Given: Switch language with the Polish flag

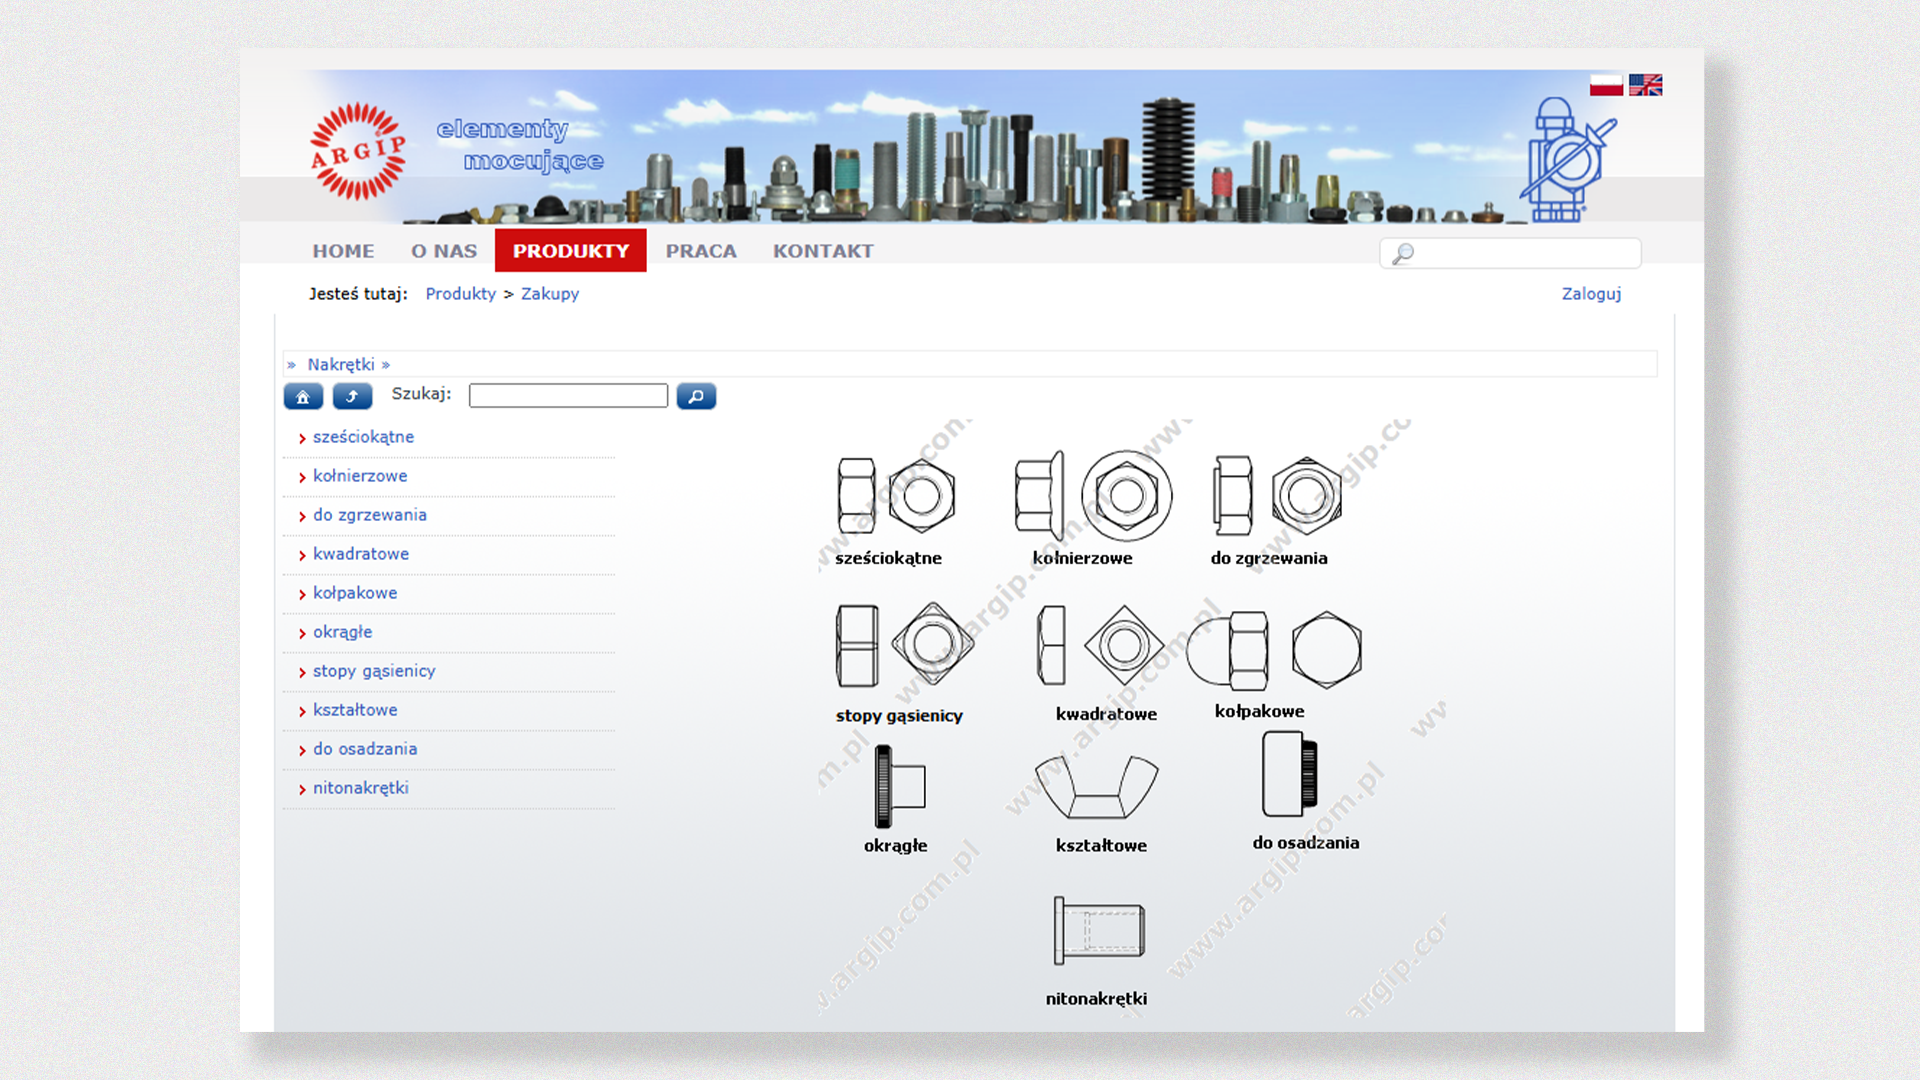Looking at the screenshot, I should click(1606, 85).
